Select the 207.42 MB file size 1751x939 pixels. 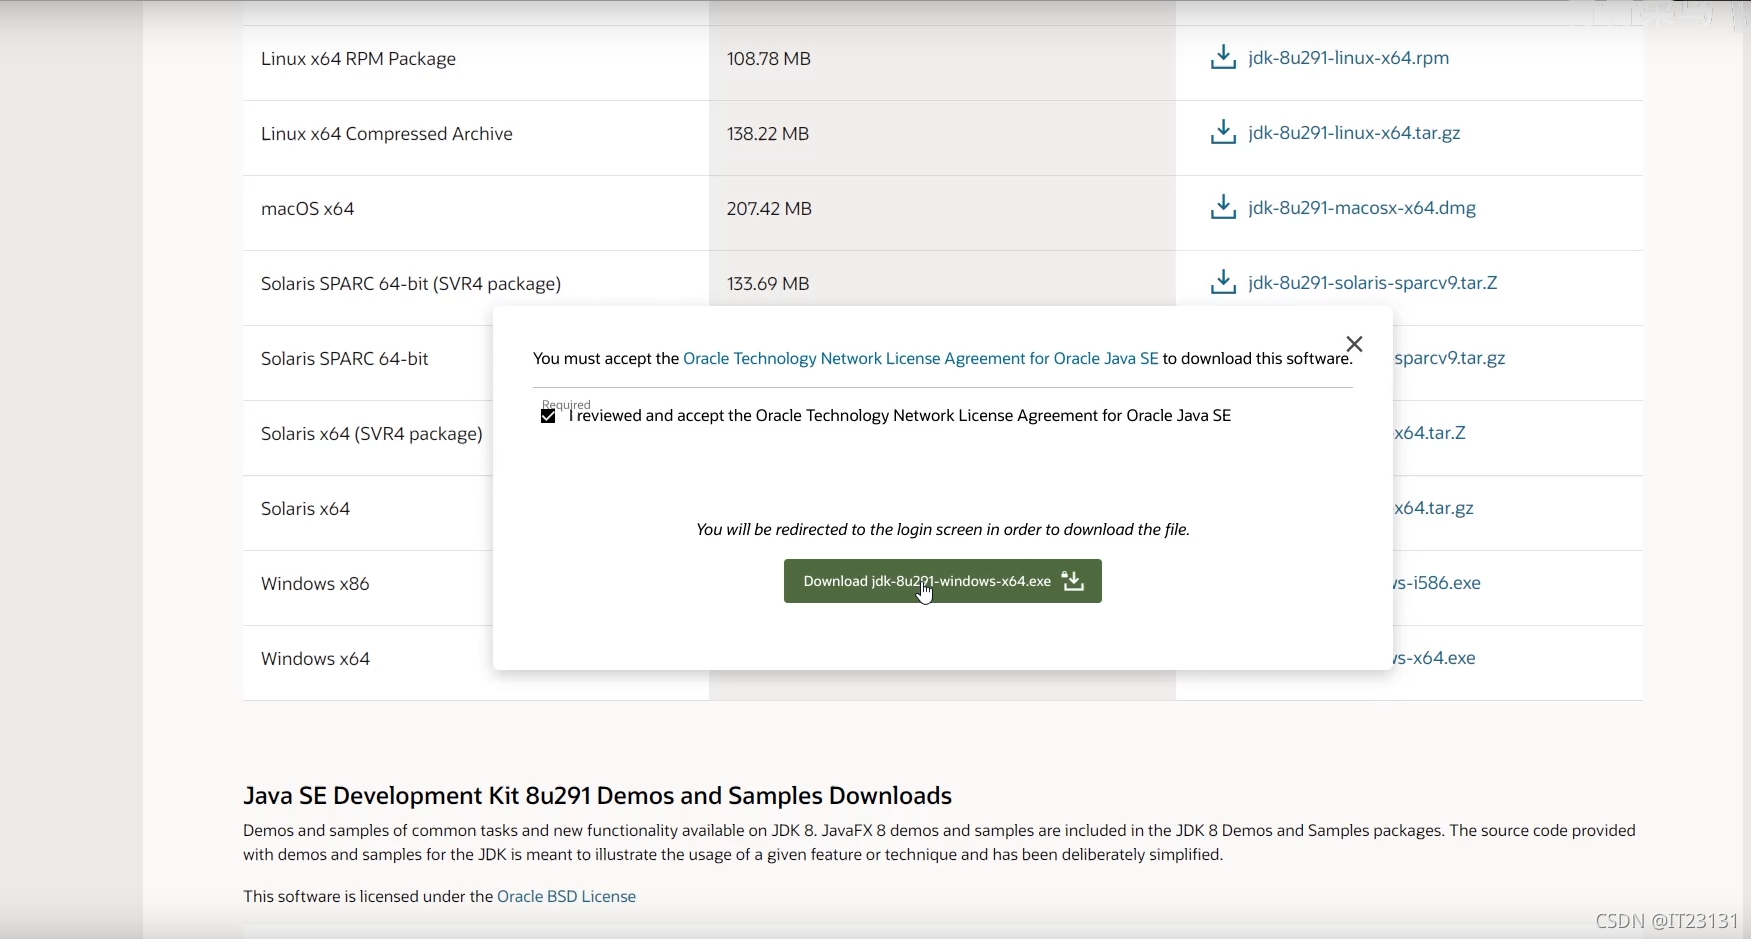click(x=769, y=209)
